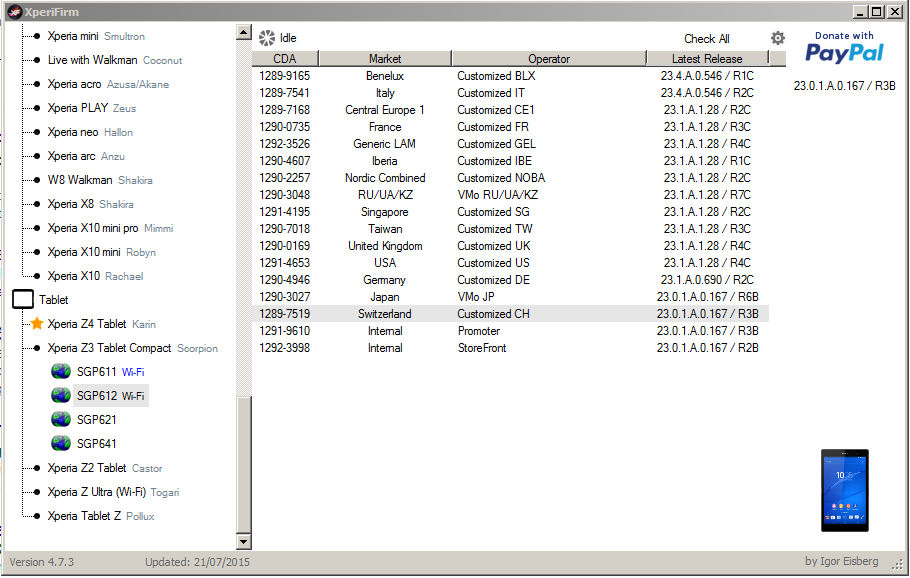The image size is (910, 578).
Task: Select Xperia X10 mini Robyn
Action: tap(102, 252)
